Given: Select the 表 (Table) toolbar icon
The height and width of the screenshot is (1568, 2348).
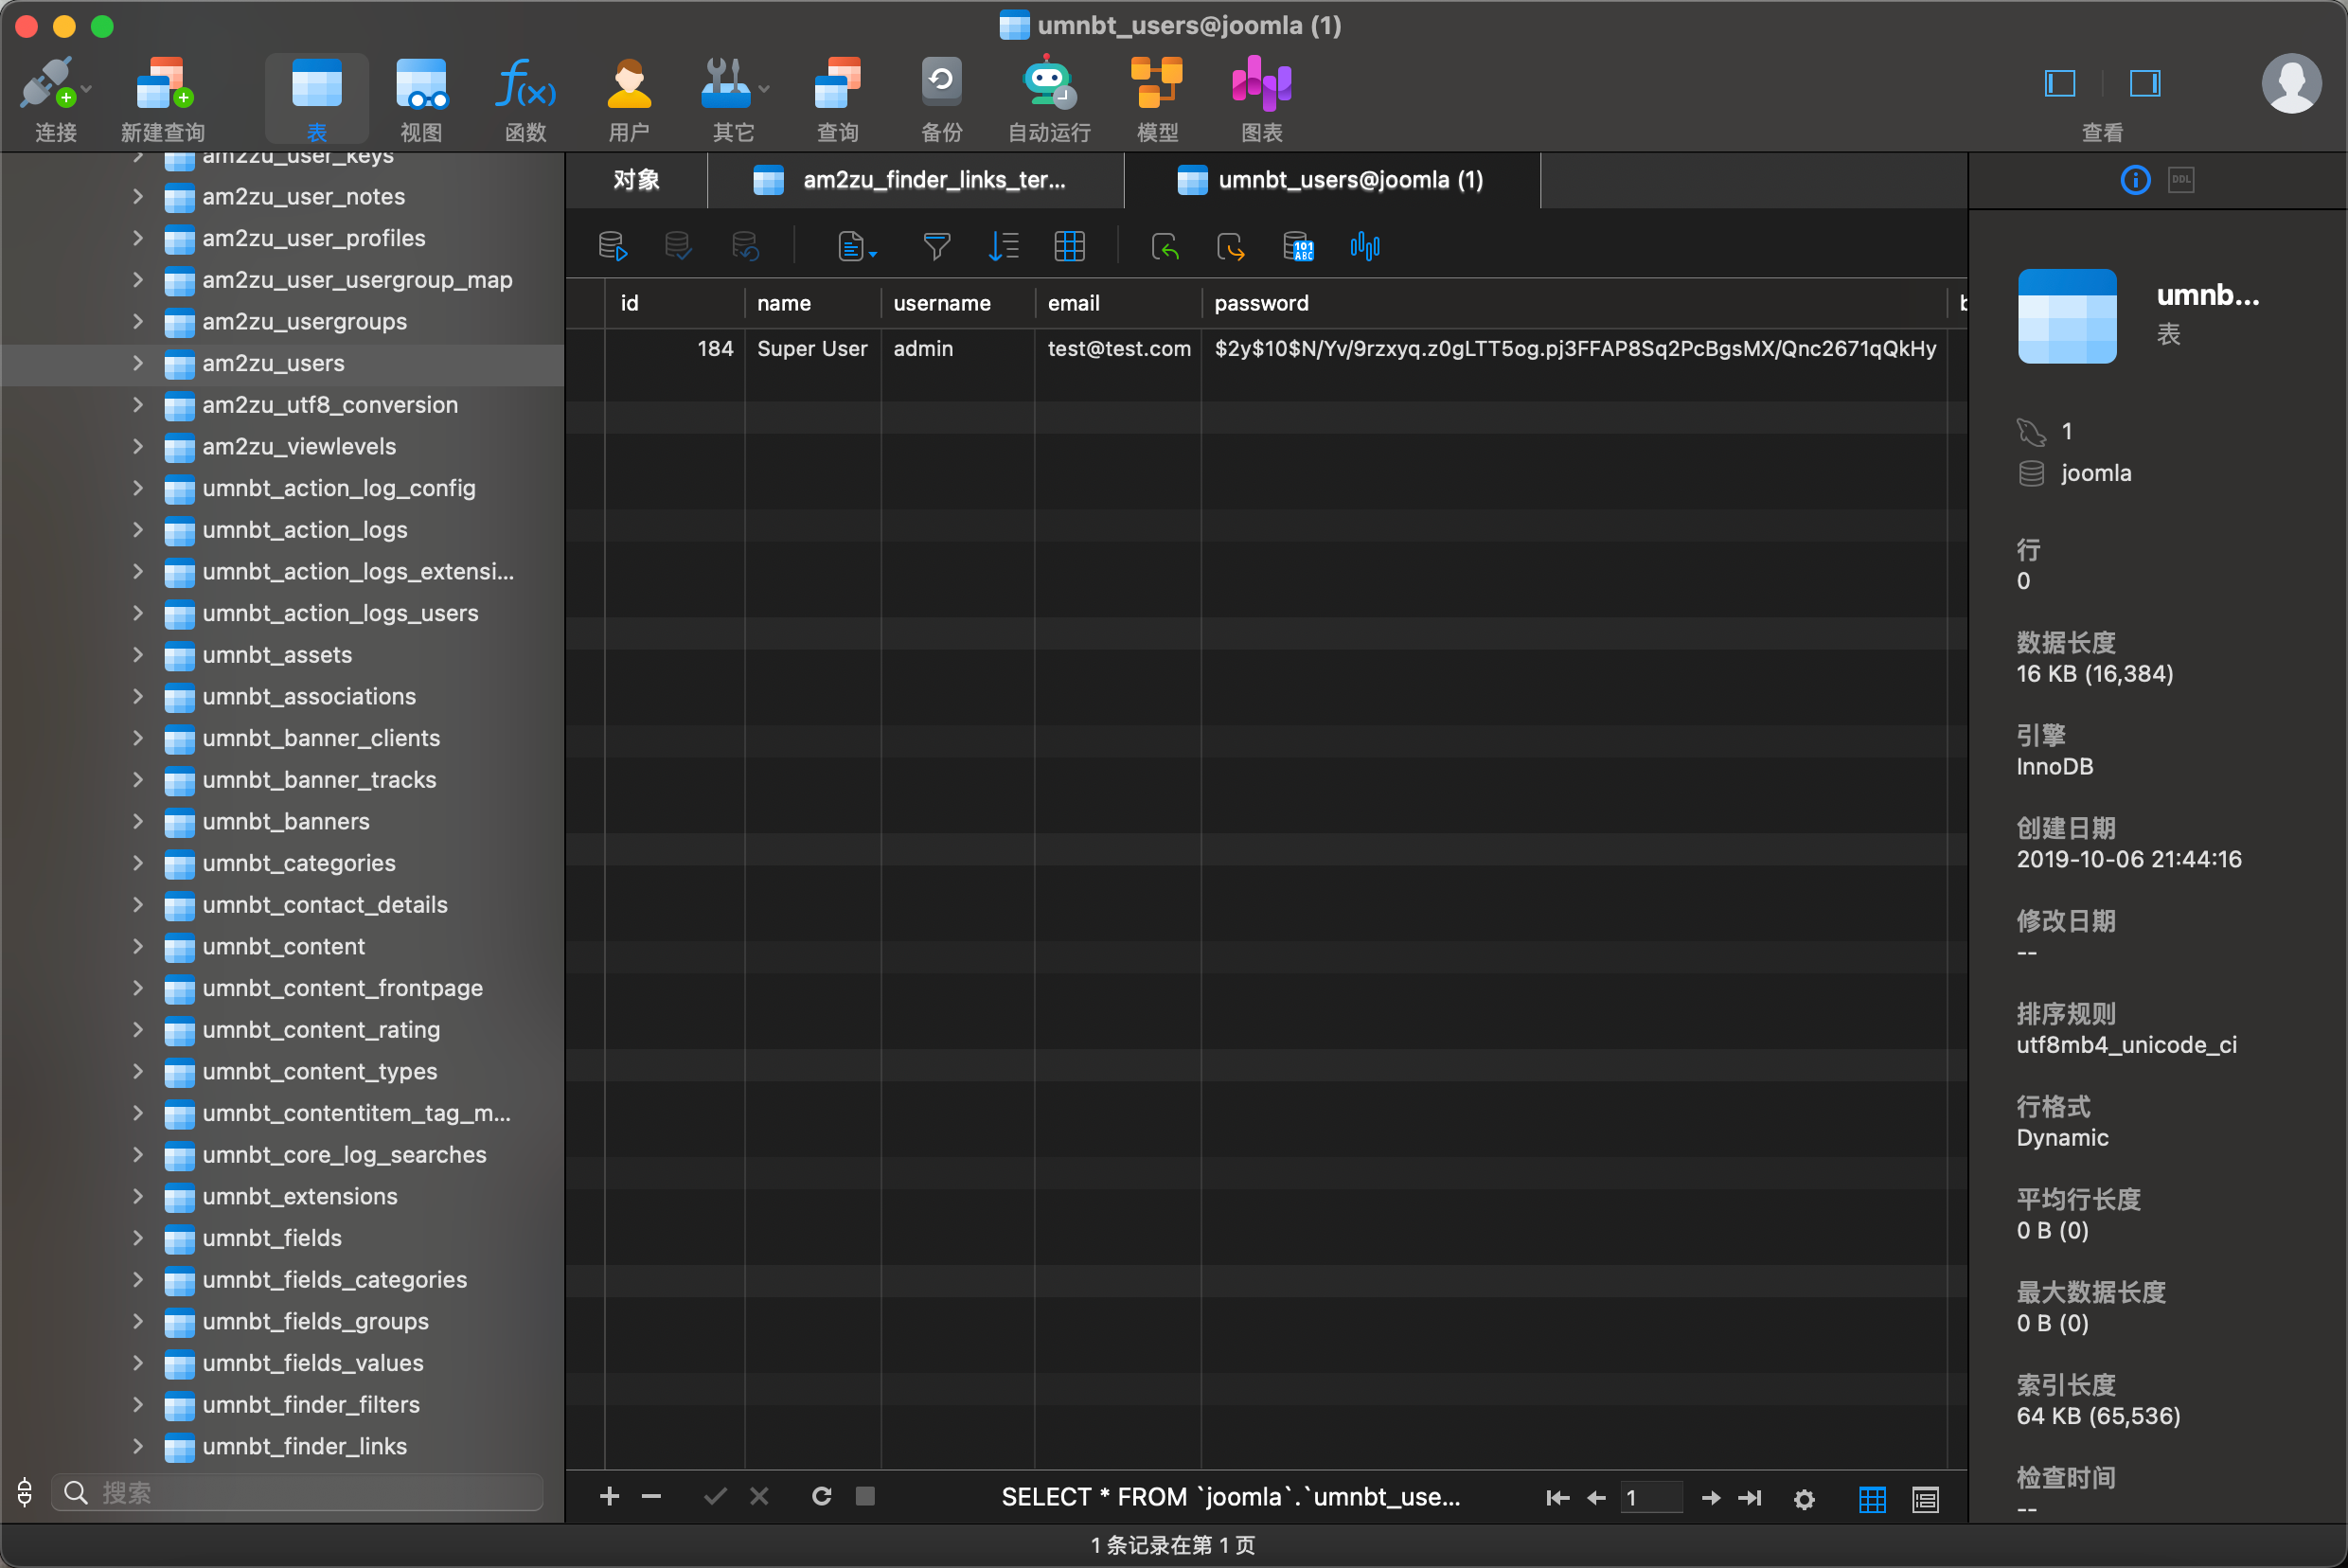Looking at the screenshot, I should tap(316, 99).
